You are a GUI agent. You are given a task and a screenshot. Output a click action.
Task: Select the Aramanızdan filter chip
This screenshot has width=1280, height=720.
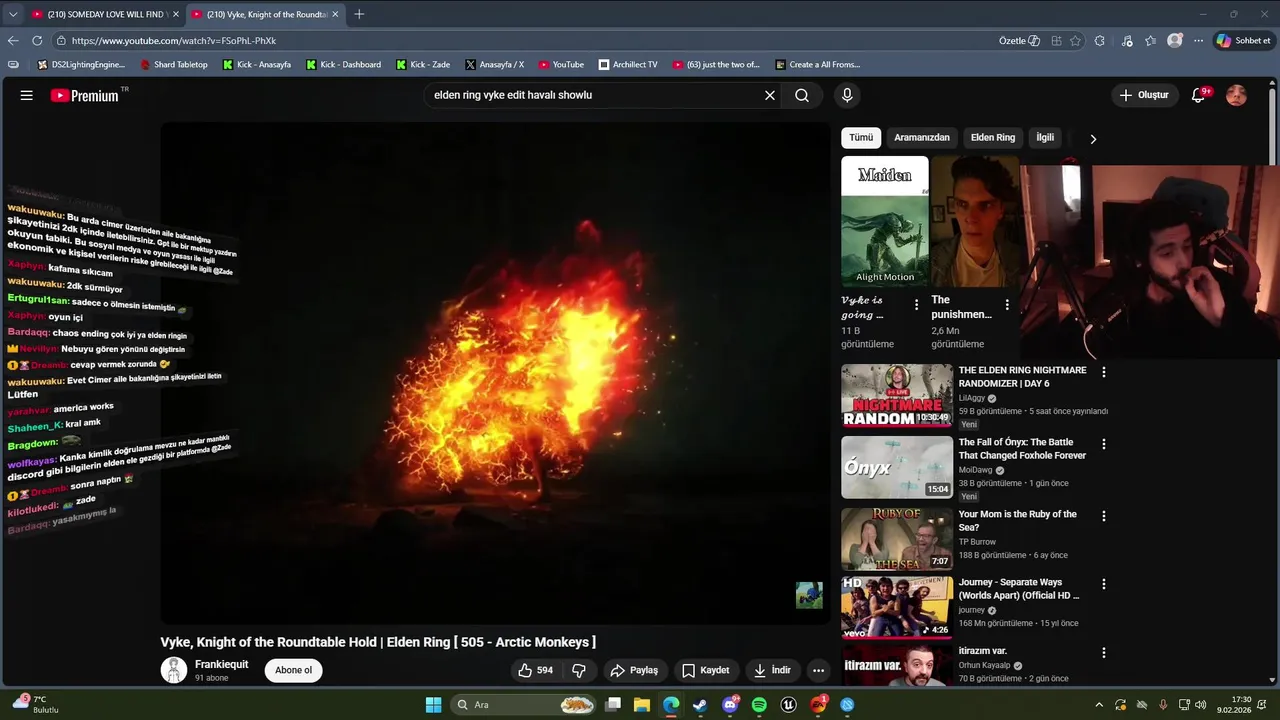tap(922, 138)
